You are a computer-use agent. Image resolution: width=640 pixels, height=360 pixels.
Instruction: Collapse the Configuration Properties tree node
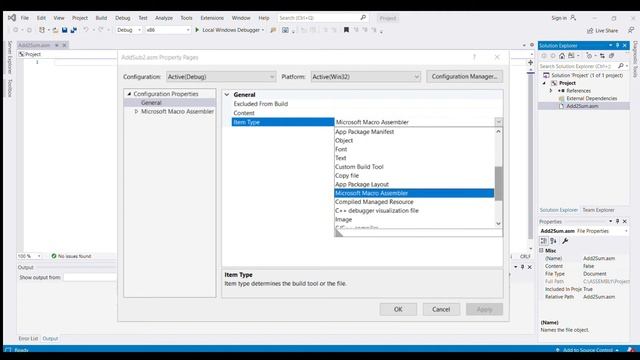tap(129, 94)
